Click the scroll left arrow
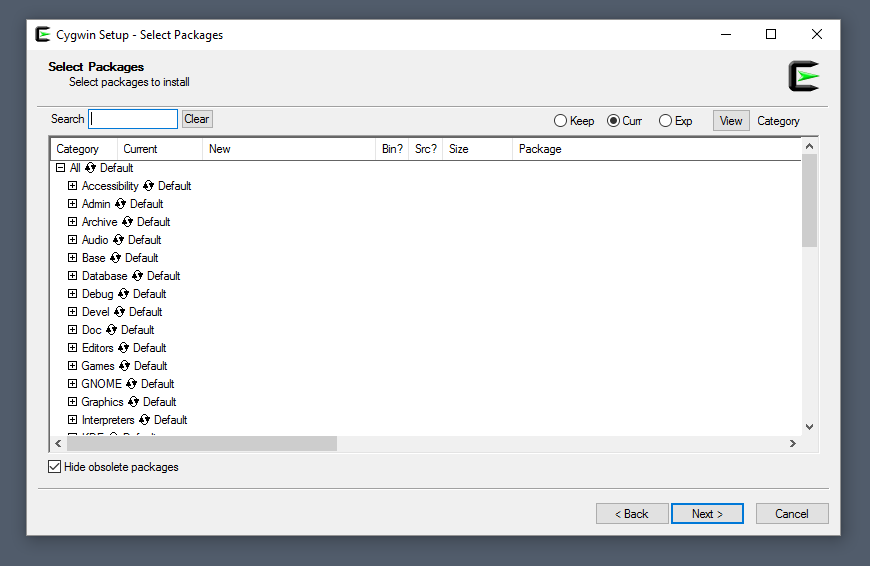The height and width of the screenshot is (566, 870). click(58, 443)
